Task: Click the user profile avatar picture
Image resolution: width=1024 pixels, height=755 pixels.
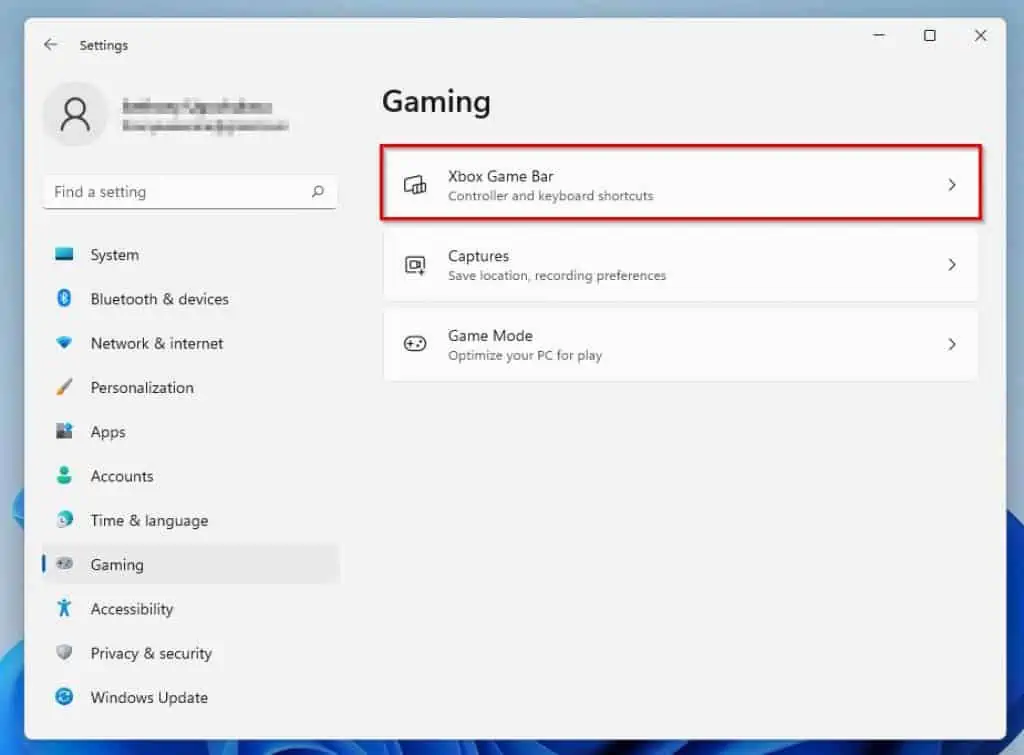Action: click(x=75, y=114)
